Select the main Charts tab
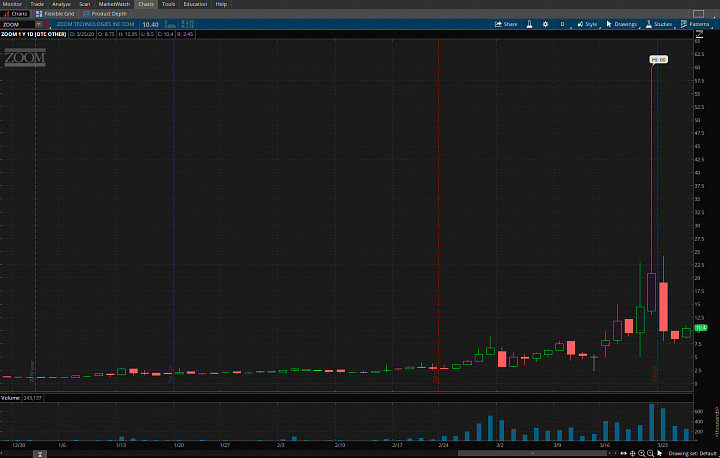 (146, 4)
